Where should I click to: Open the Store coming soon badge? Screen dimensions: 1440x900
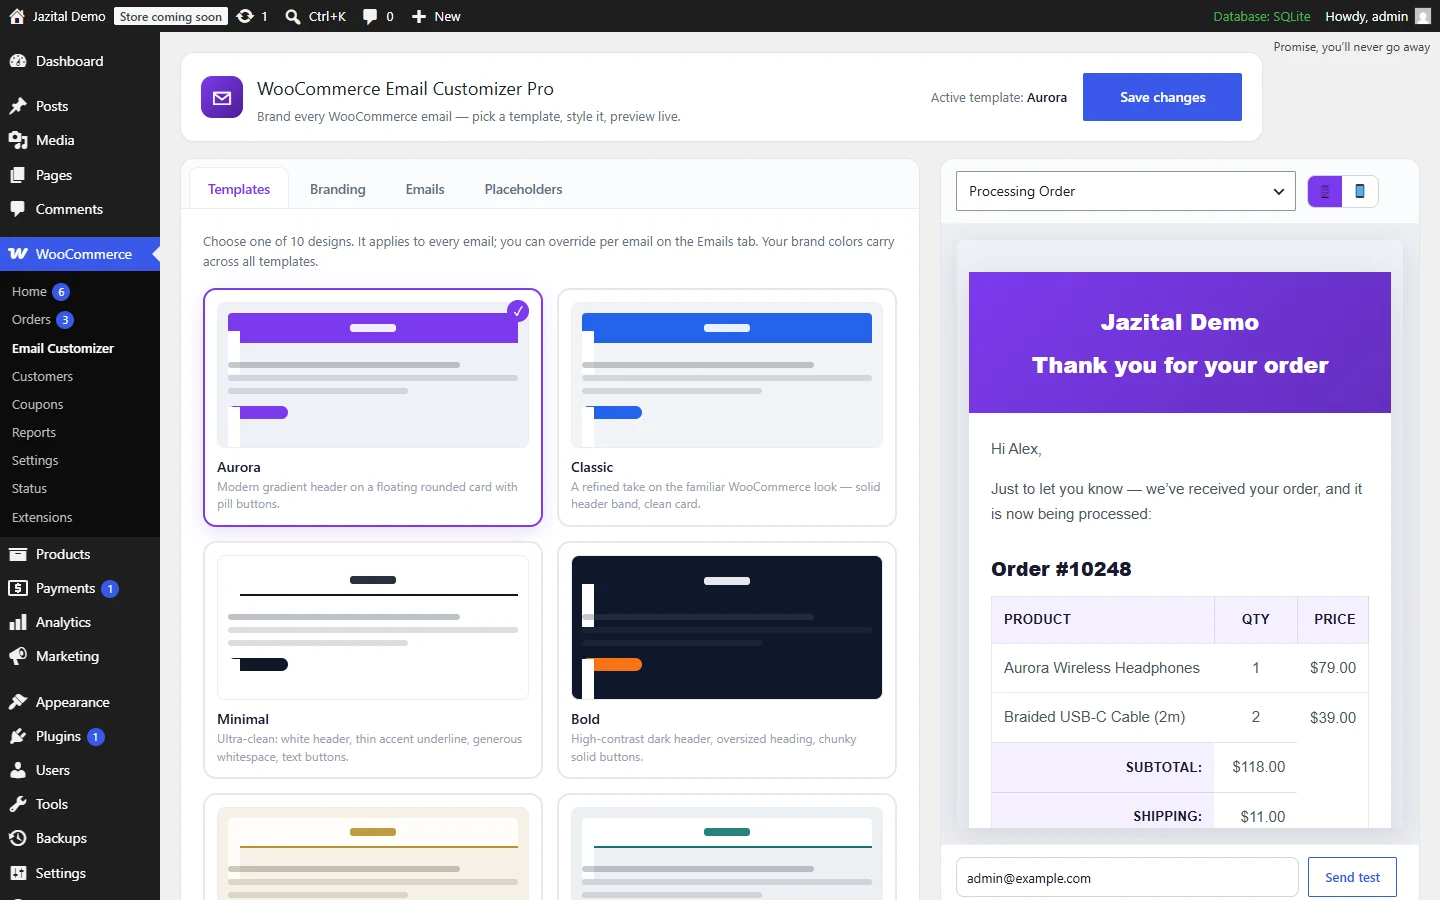point(171,16)
